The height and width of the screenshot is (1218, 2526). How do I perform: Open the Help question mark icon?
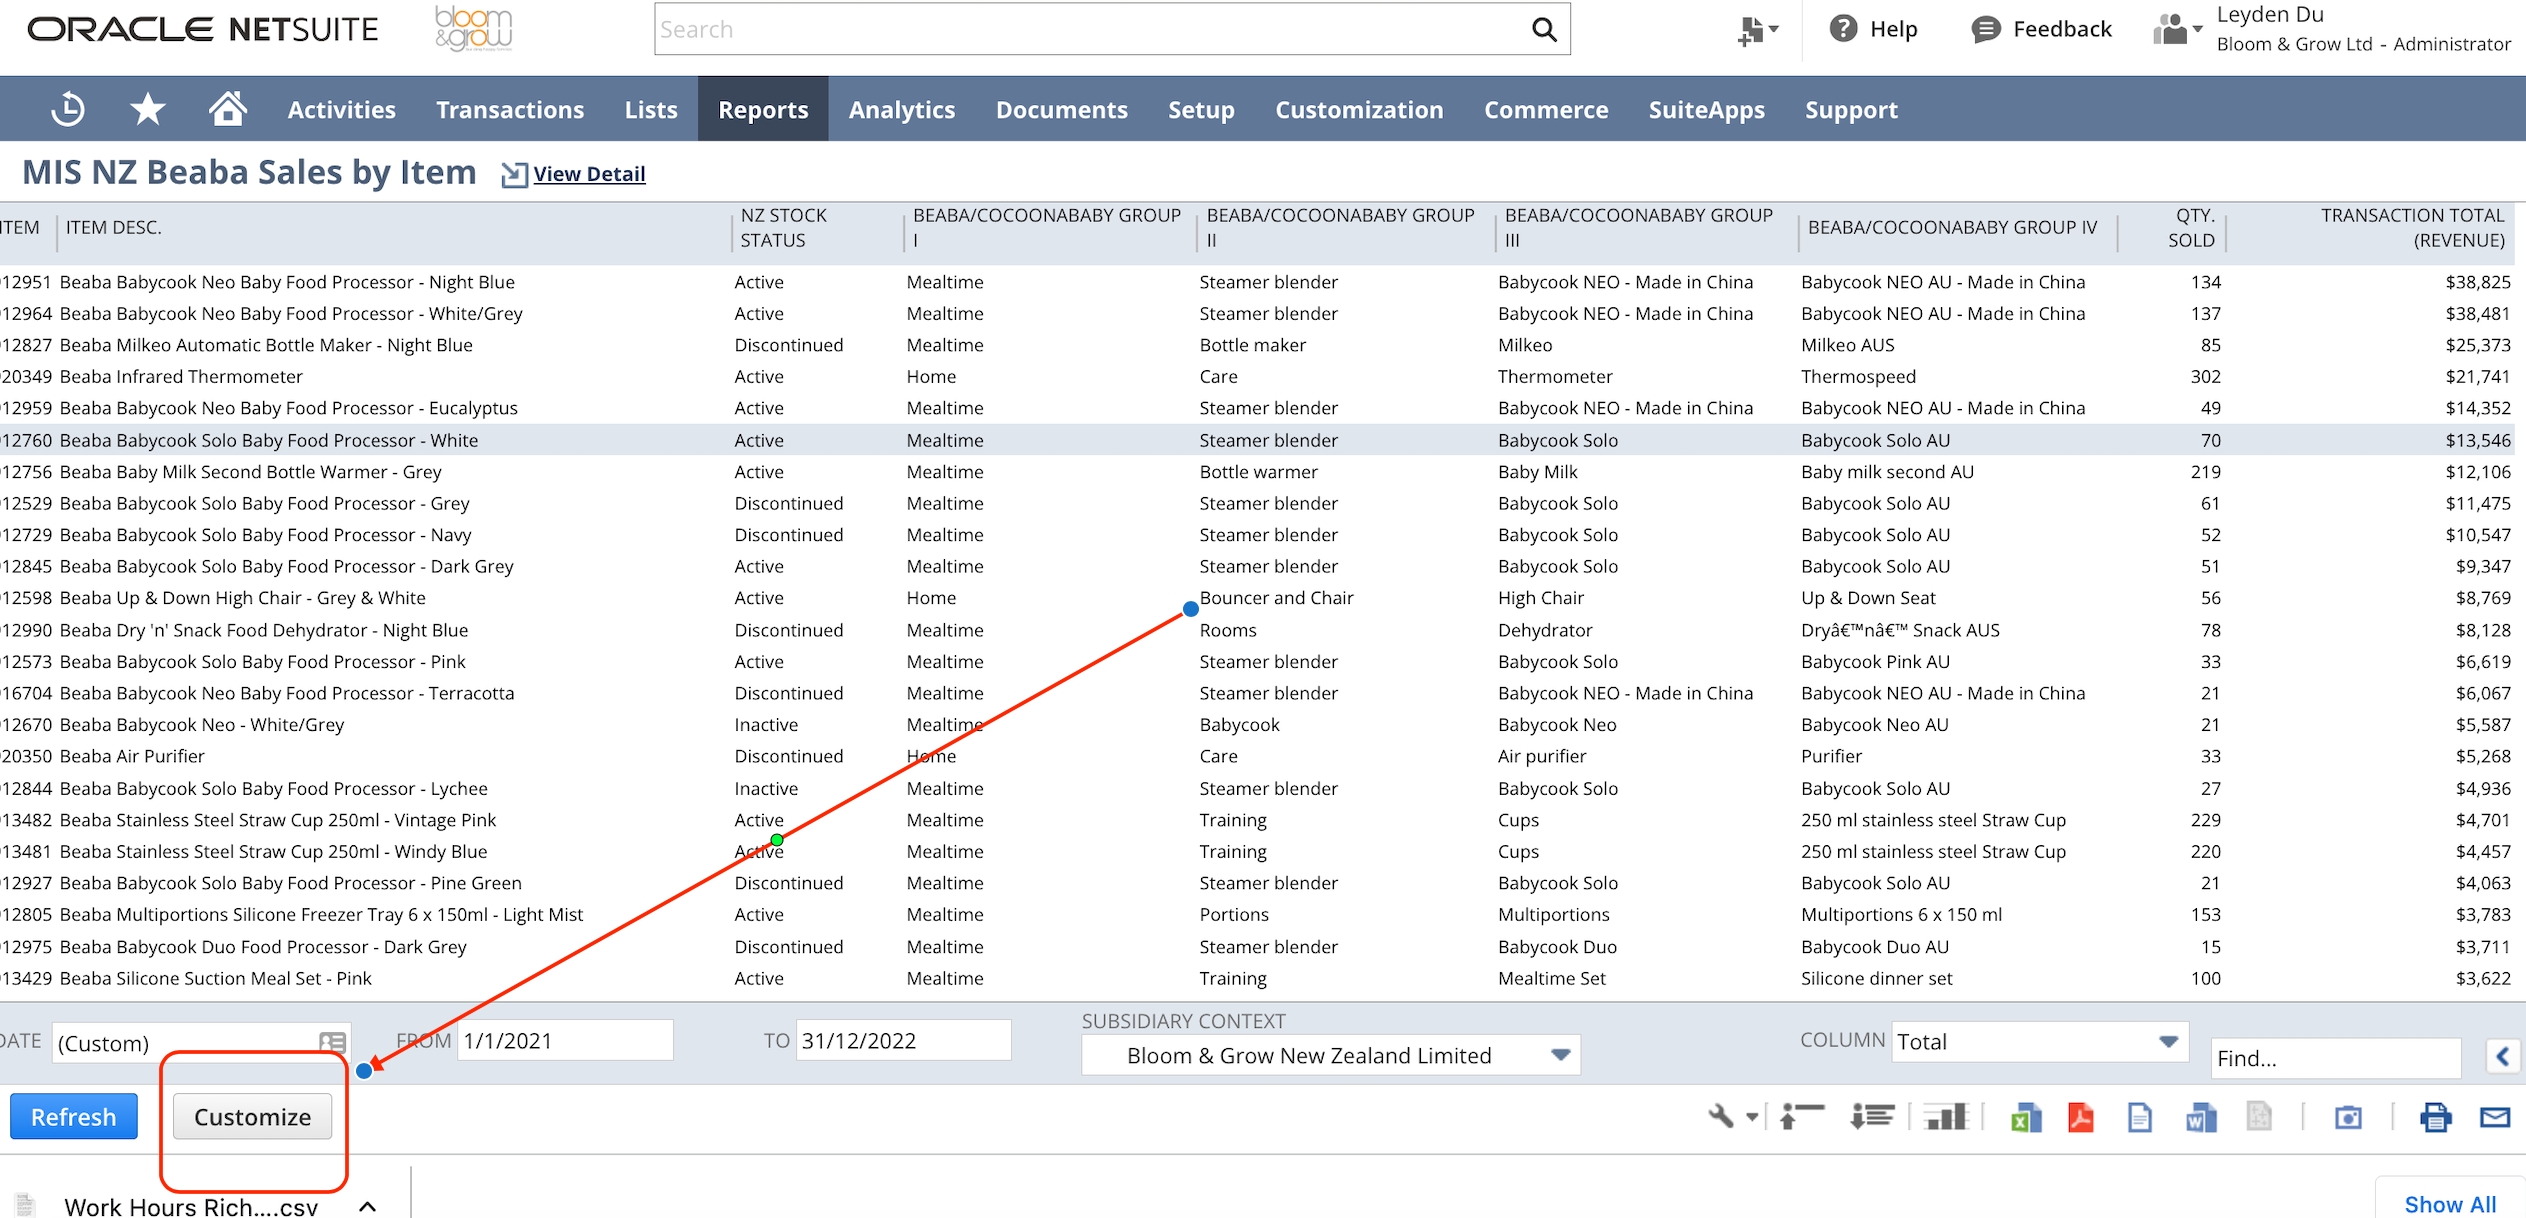click(x=1842, y=29)
